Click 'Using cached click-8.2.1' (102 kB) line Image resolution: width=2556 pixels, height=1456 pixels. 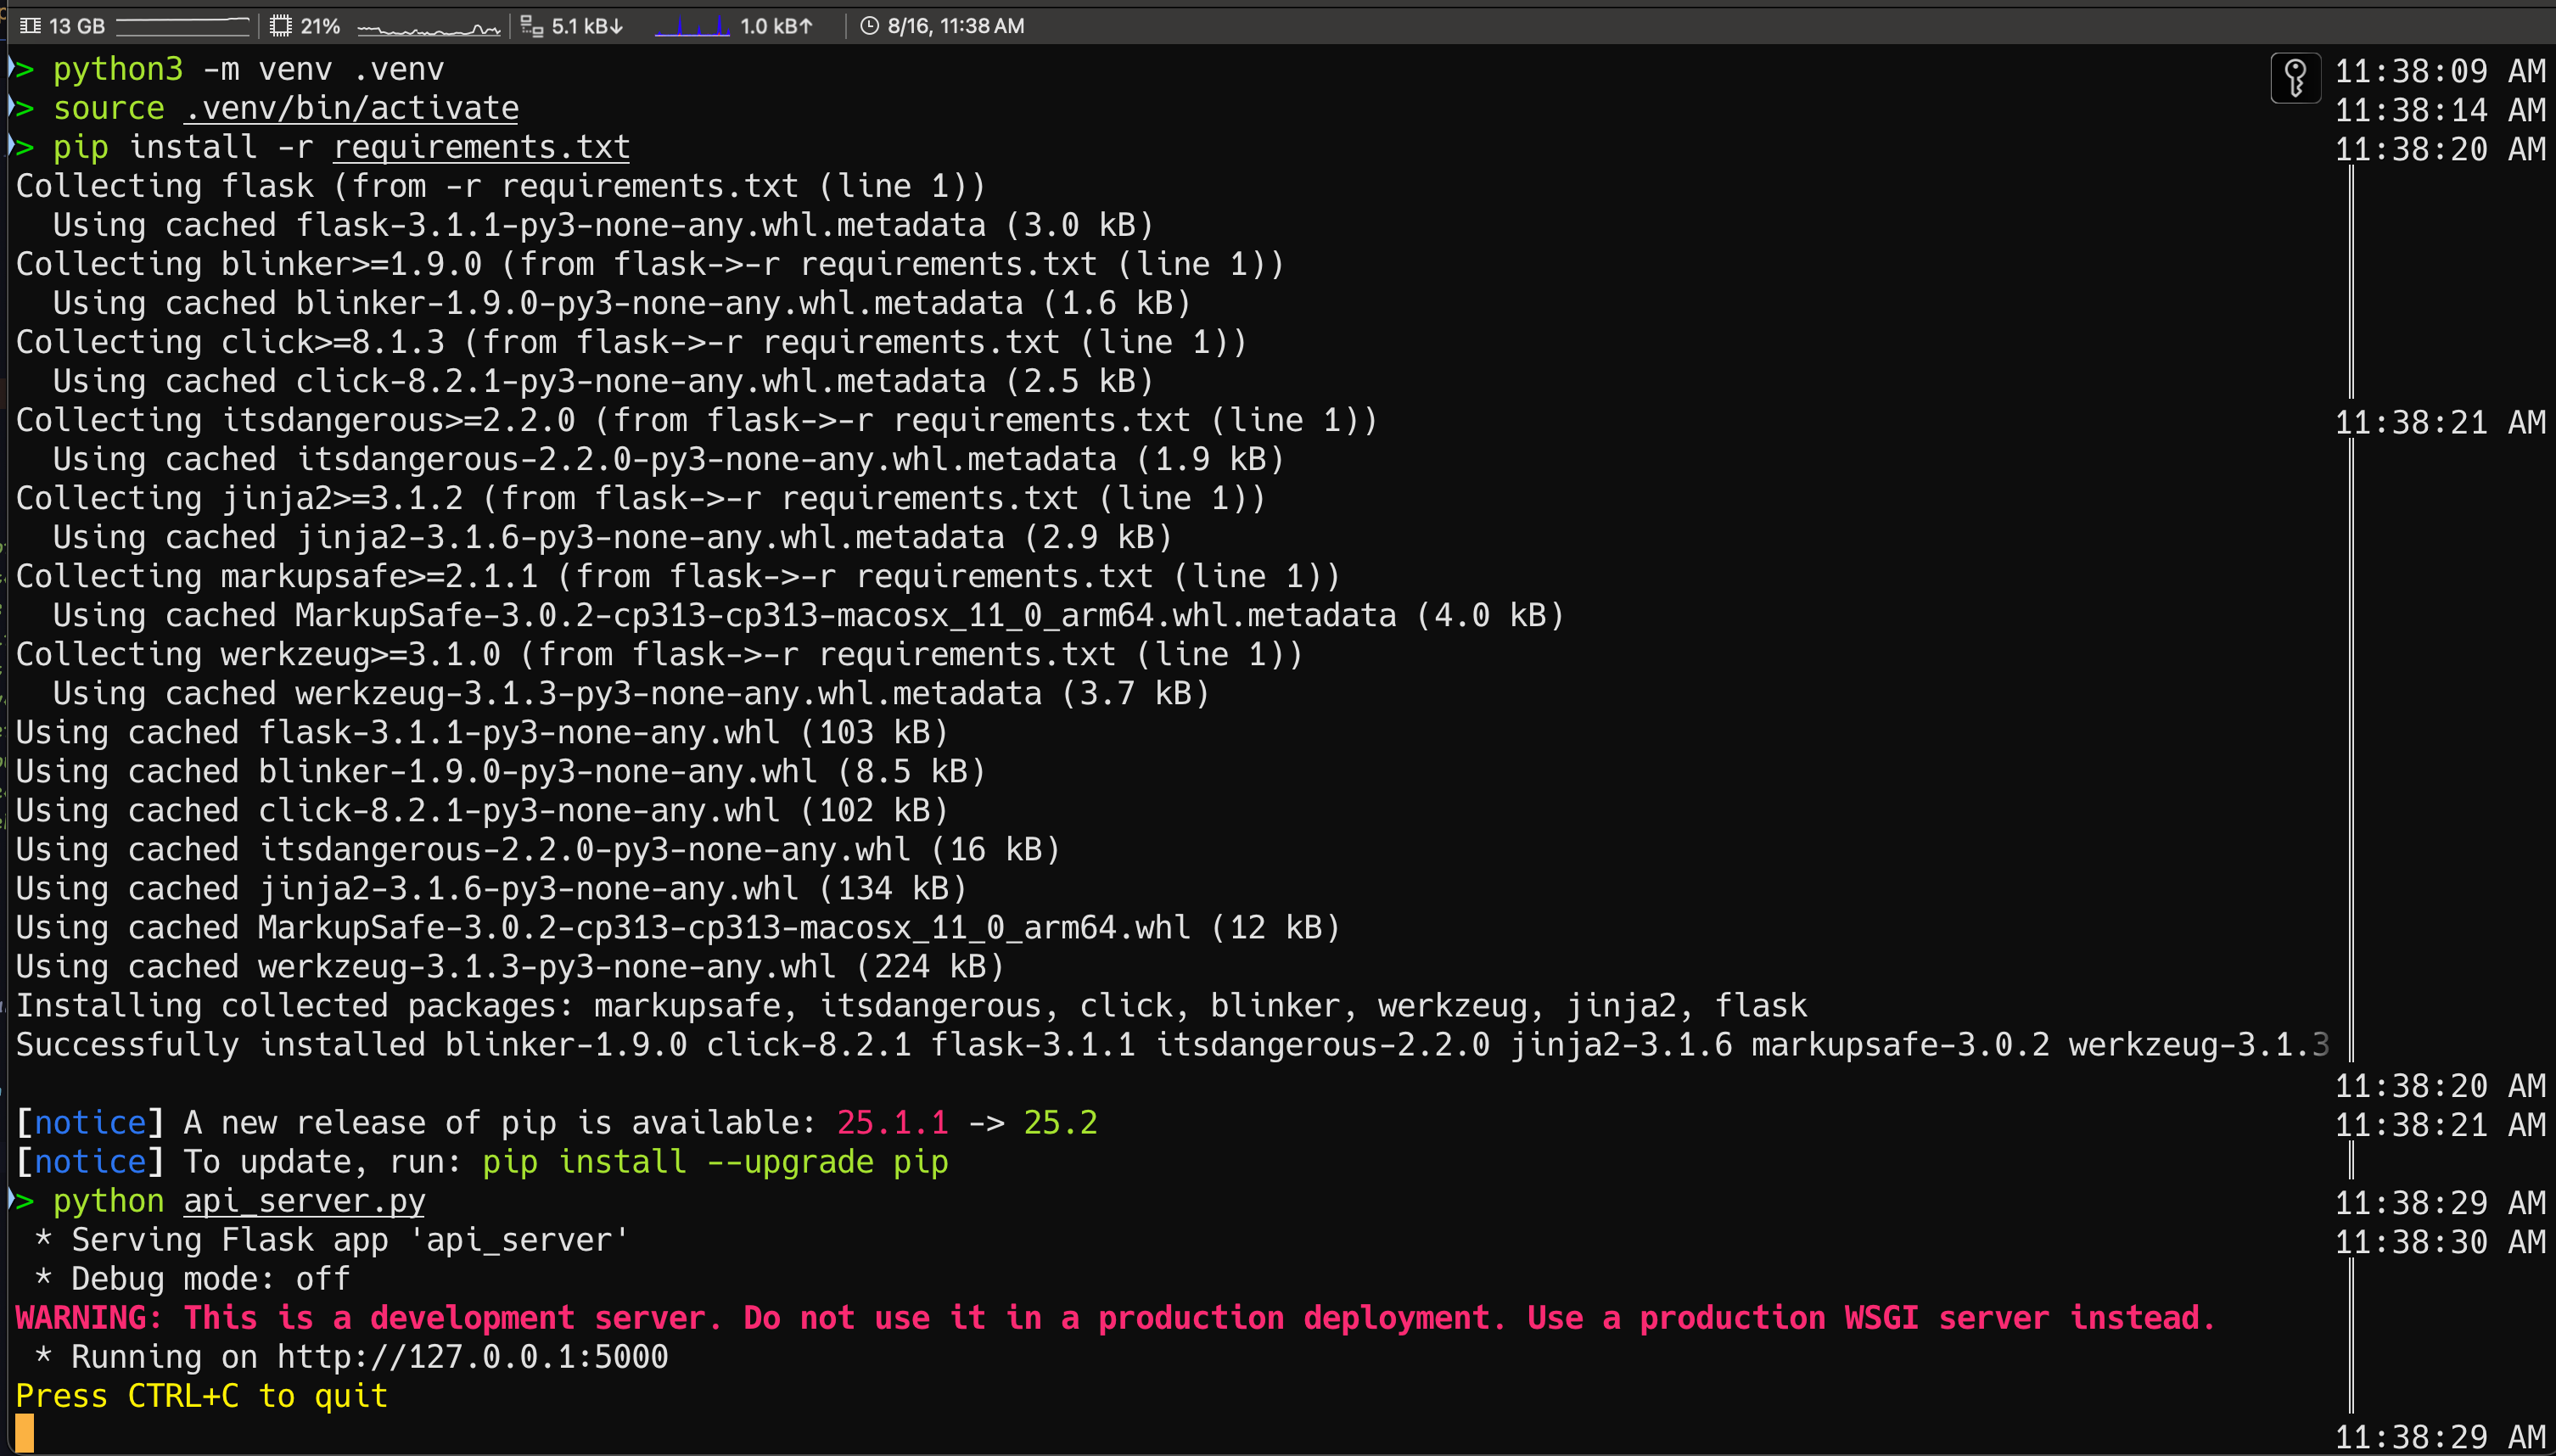(x=482, y=810)
